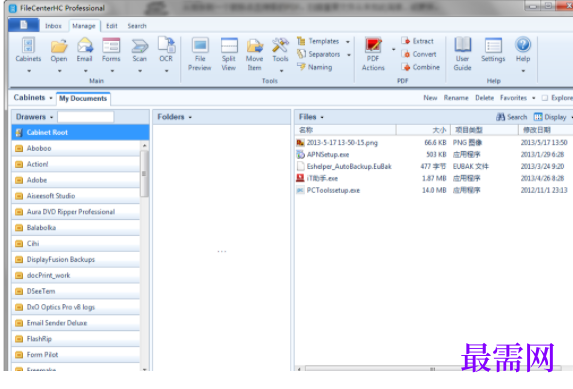This screenshot has height=389, width=573.
Task: Select the Aiseesoft Studio drawer
Action: (x=76, y=196)
